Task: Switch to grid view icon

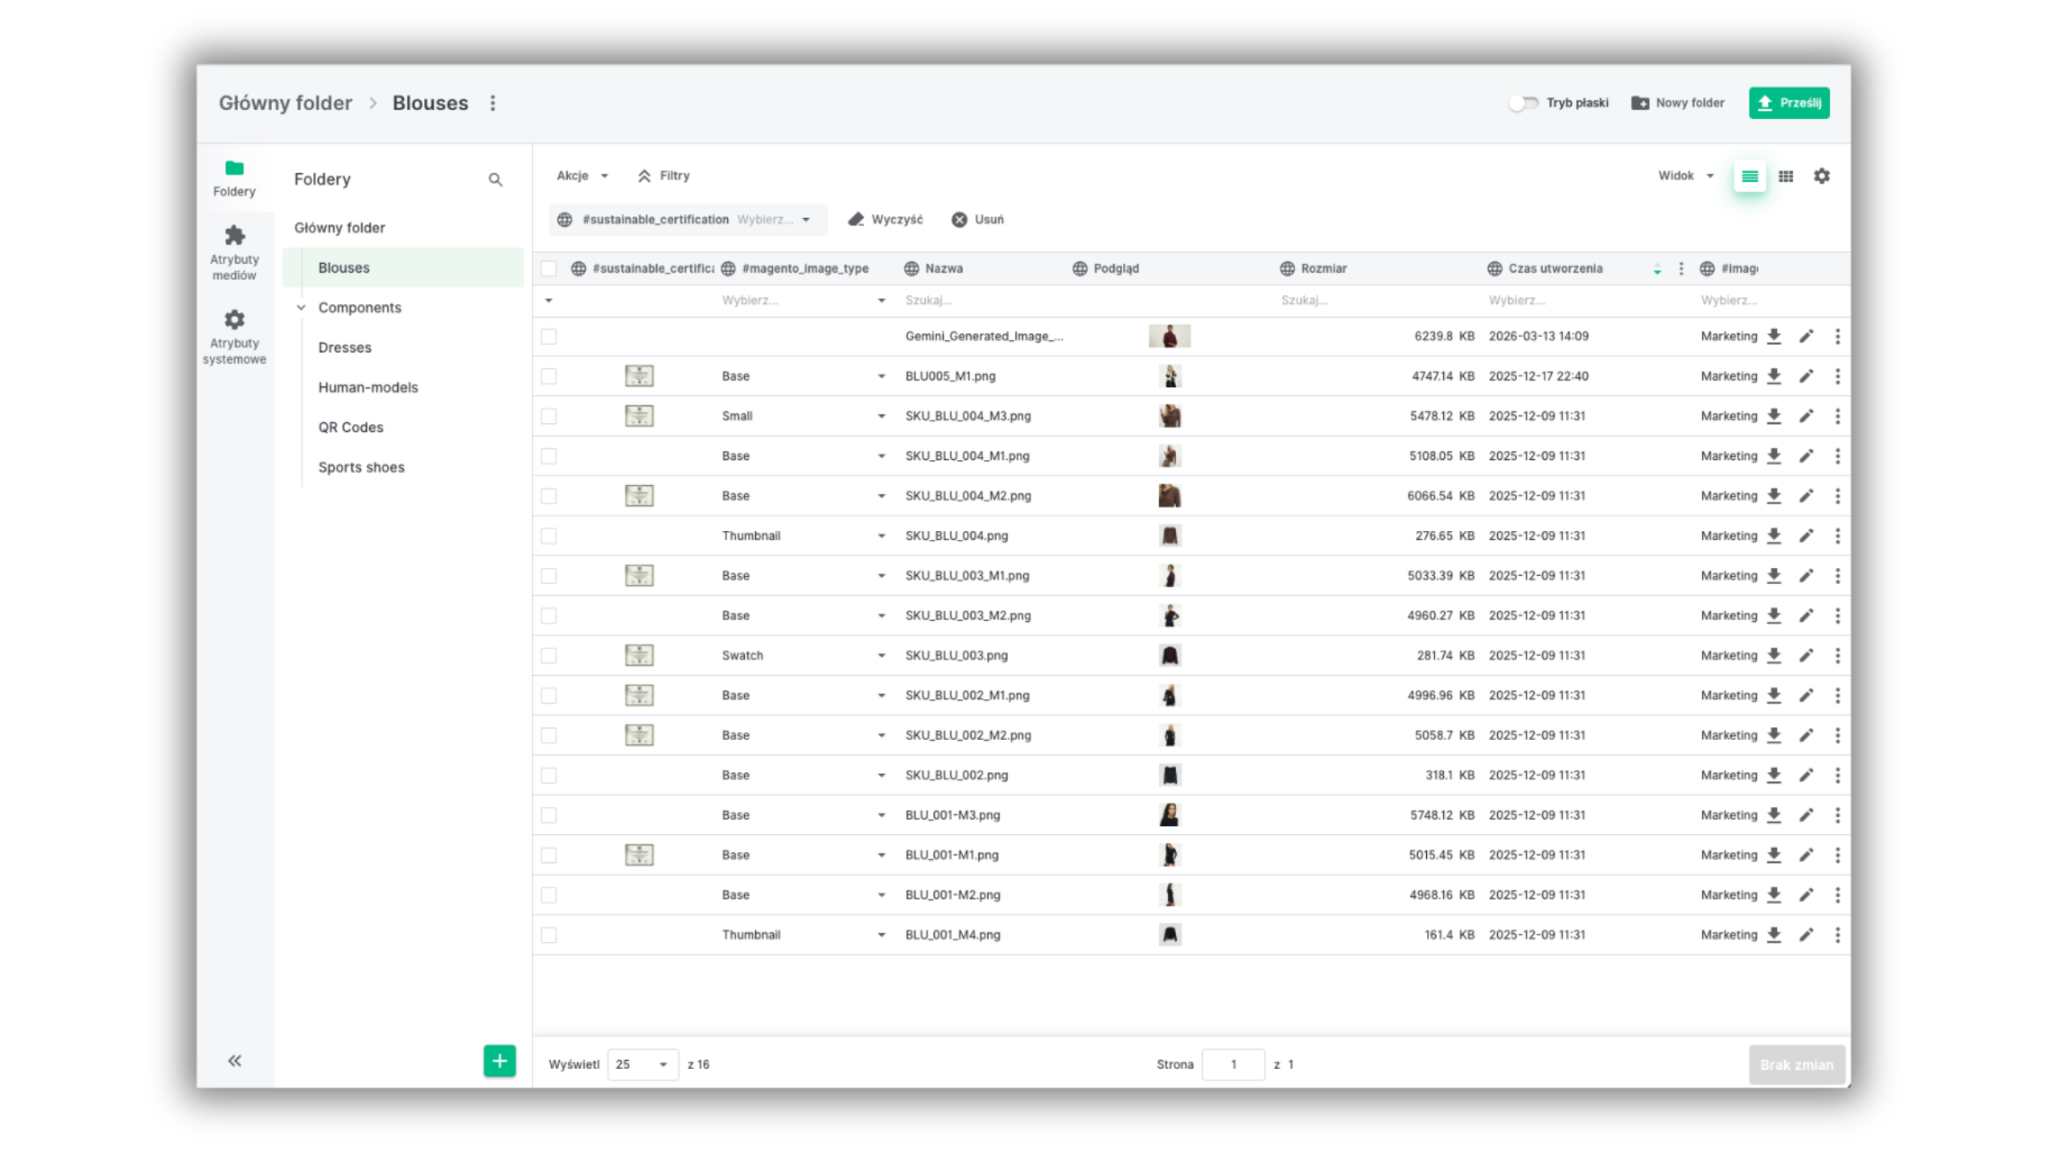Action: [1786, 176]
